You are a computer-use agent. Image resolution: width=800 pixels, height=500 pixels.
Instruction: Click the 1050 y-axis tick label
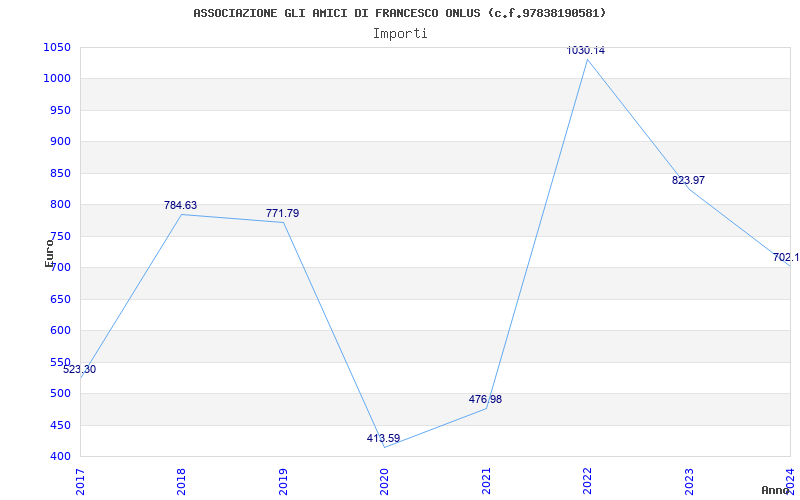click(57, 47)
